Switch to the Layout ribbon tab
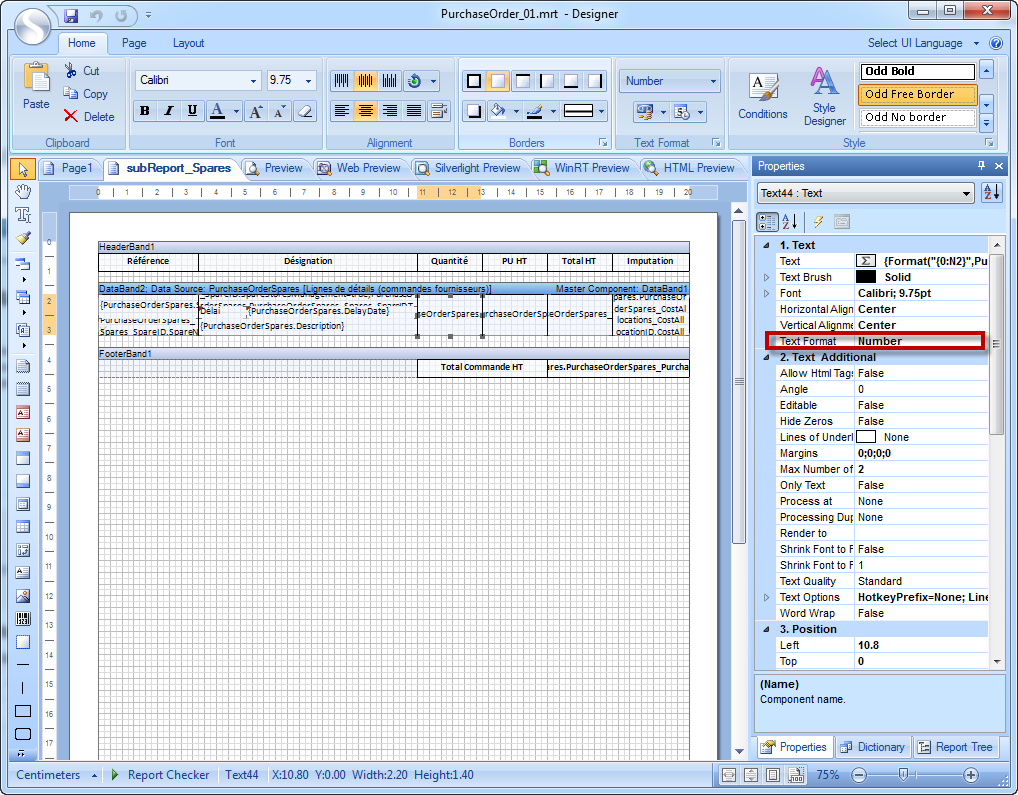1018x795 pixels. [188, 43]
